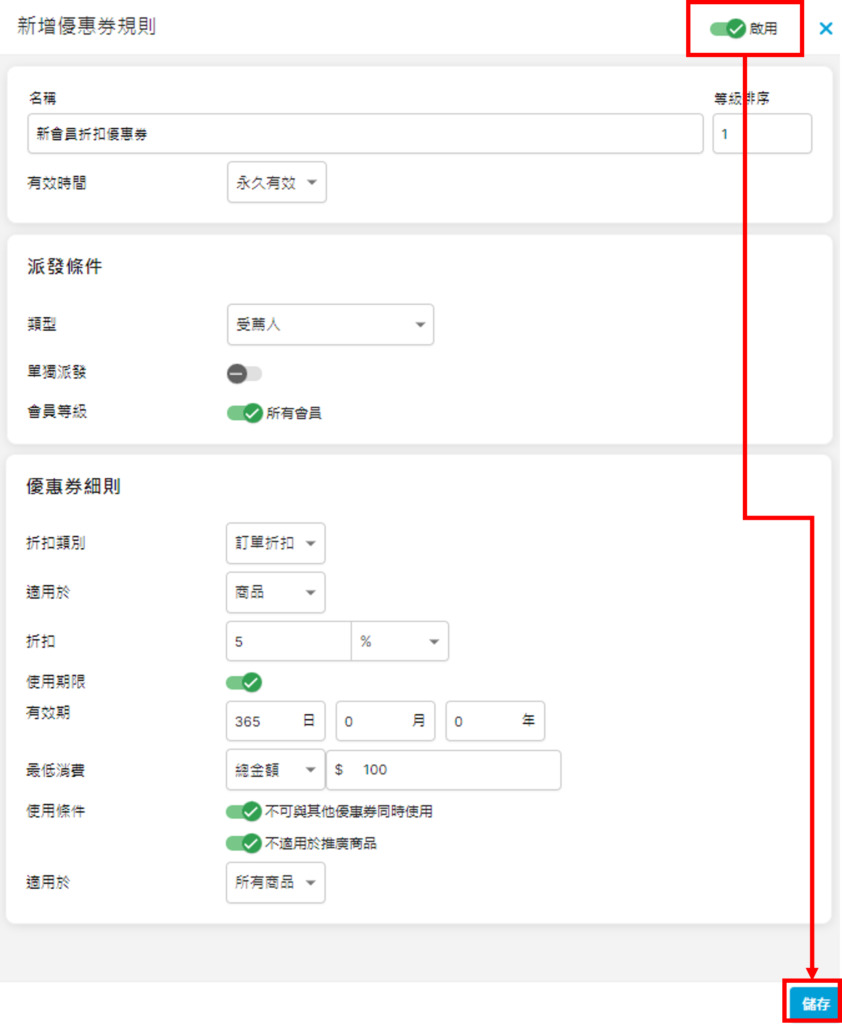The image size is (842, 1024).
Task: Open the 最低消費 dropdown showing 總金額
Action: (x=275, y=770)
